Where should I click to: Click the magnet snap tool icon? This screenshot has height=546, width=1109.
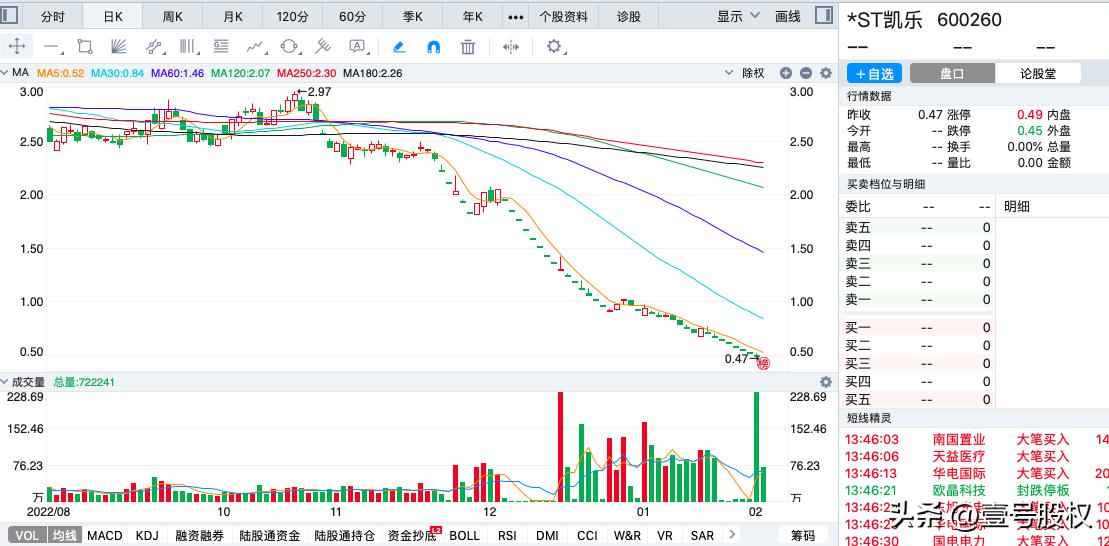pos(433,47)
